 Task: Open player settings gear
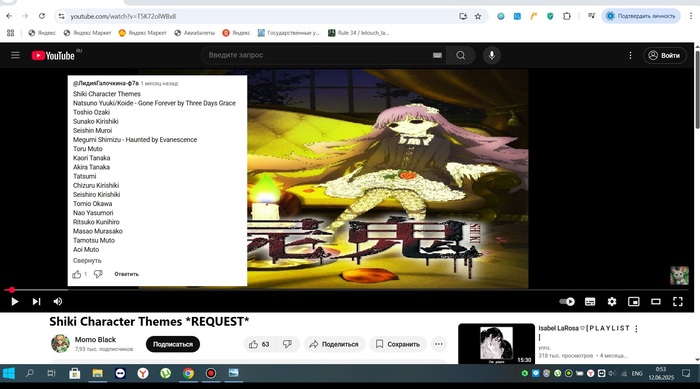(x=612, y=301)
